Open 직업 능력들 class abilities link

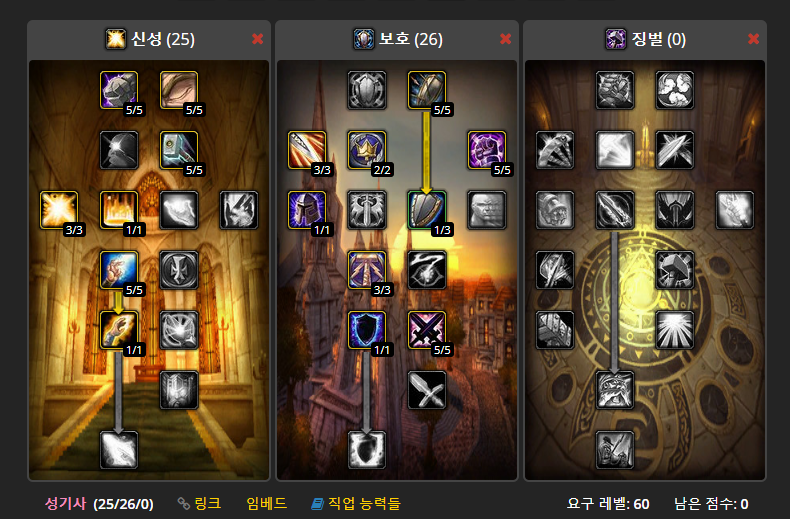(356, 503)
